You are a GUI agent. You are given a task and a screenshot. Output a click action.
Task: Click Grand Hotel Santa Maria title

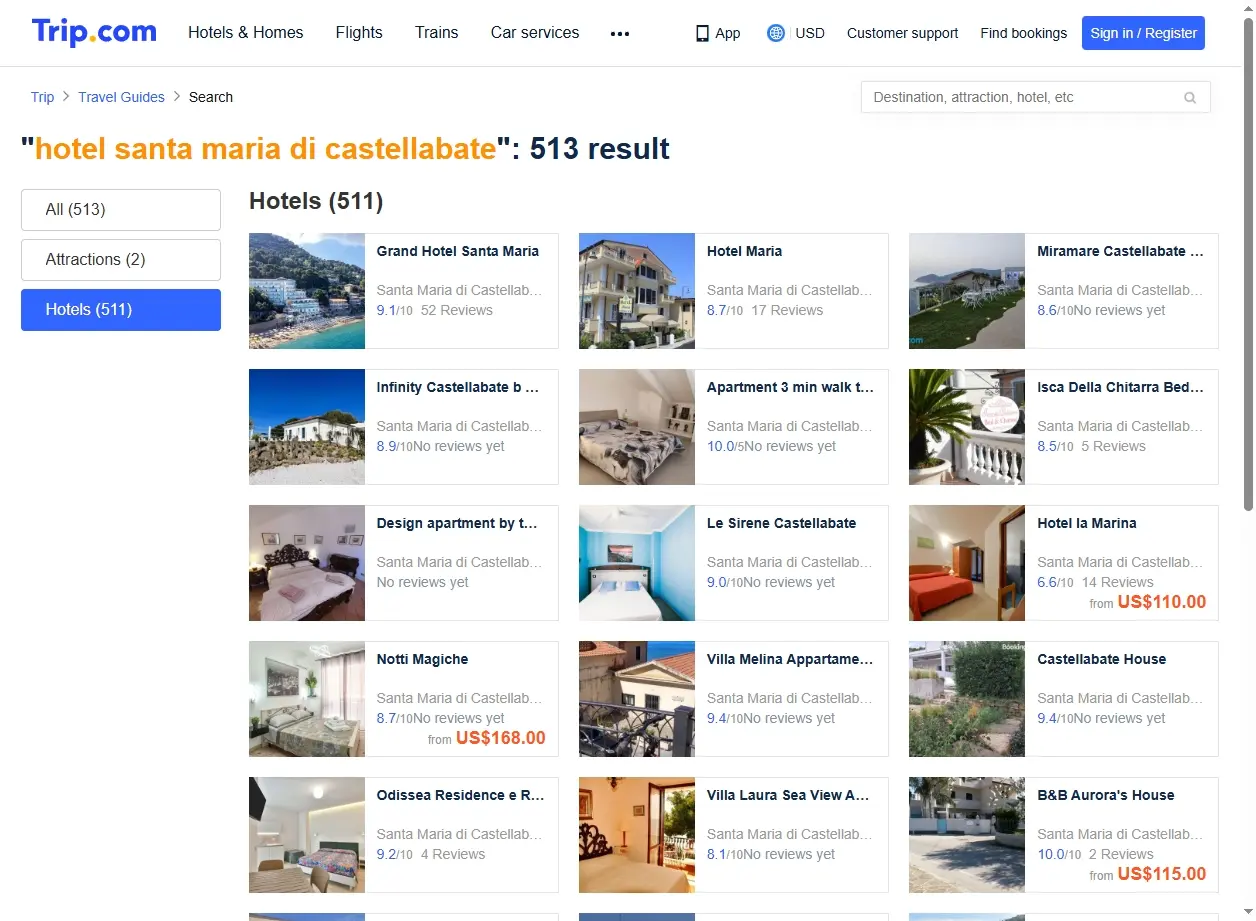point(458,251)
